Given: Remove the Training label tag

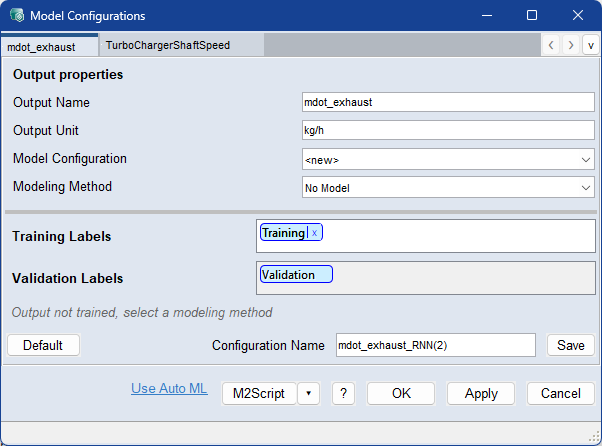Looking at the screenshot, I should (314, 233).
